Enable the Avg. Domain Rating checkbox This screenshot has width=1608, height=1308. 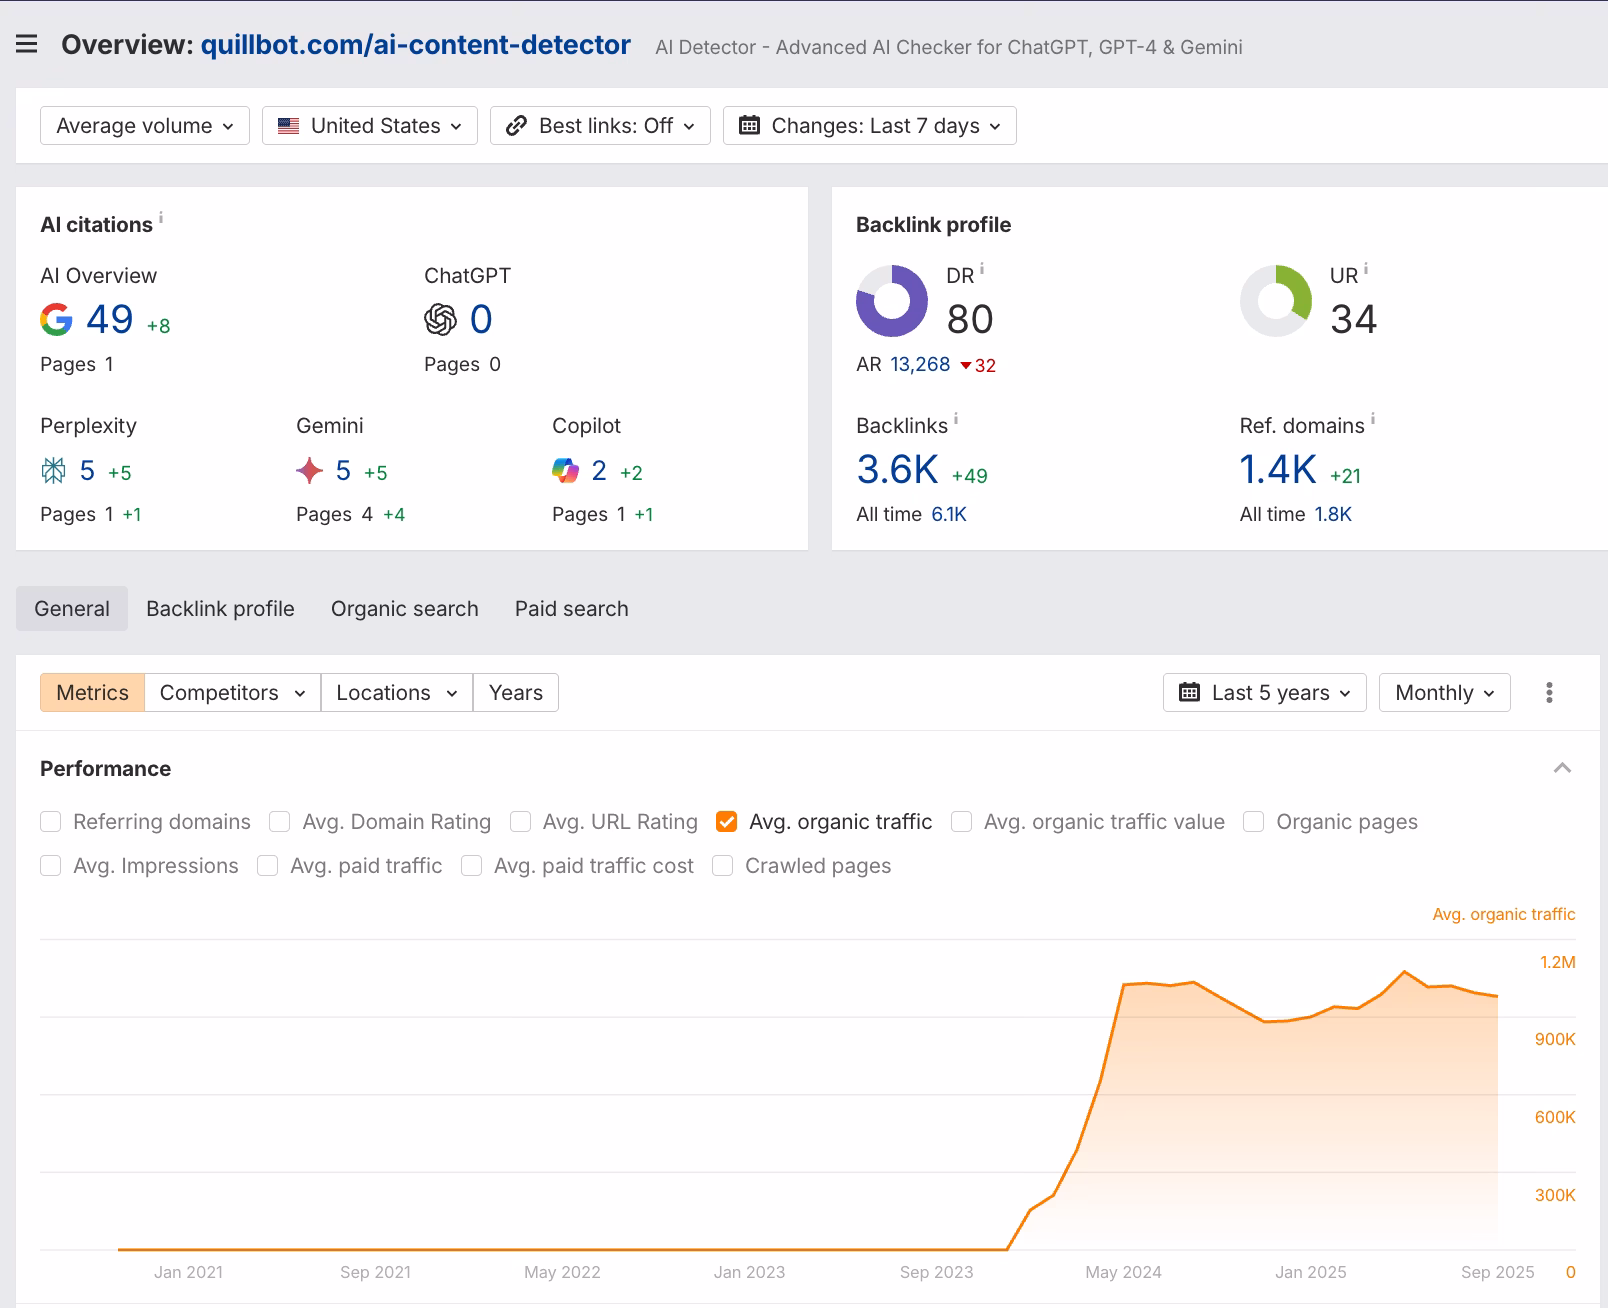[x=280, y=822]
